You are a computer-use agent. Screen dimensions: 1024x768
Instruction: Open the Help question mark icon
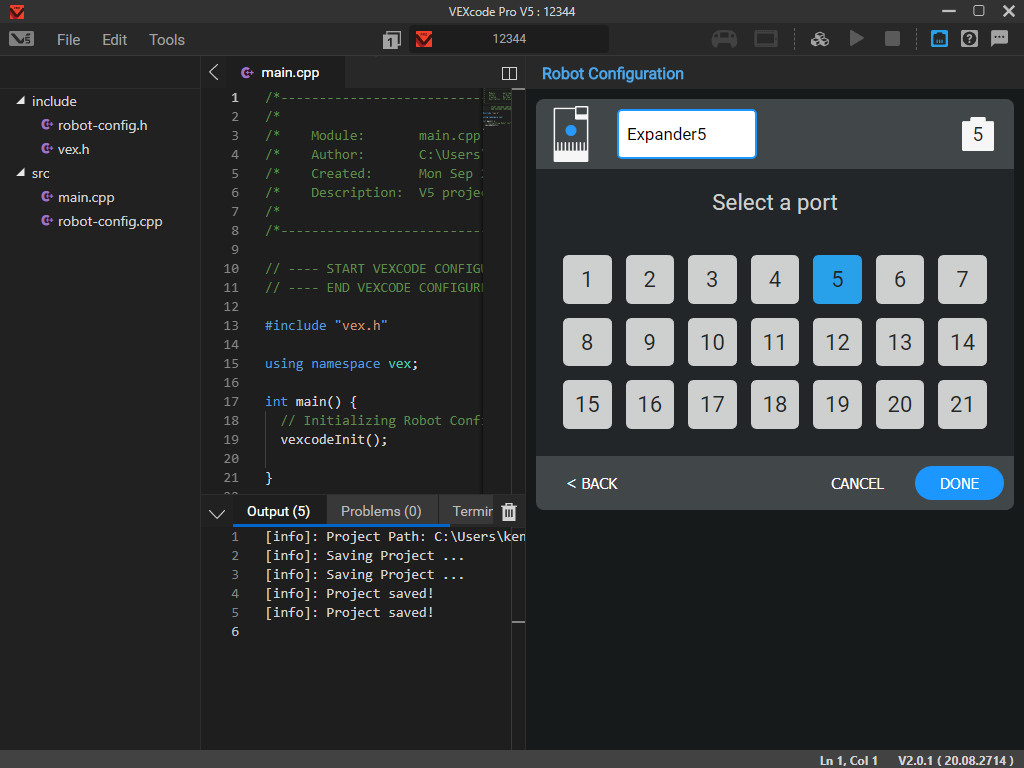(x=969, y=39)
